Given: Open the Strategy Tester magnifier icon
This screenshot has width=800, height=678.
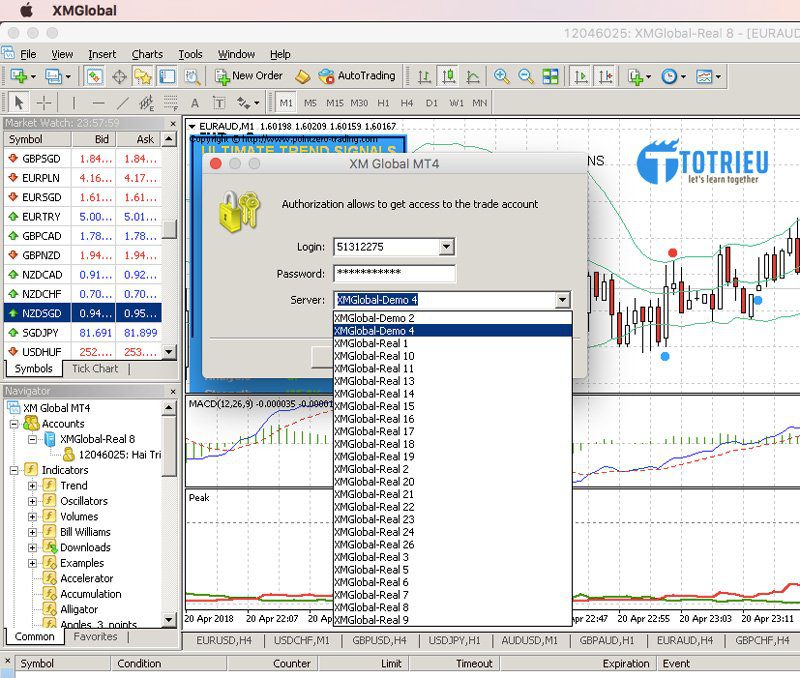Looking at the screenshot, I should [x=192, y=77].
